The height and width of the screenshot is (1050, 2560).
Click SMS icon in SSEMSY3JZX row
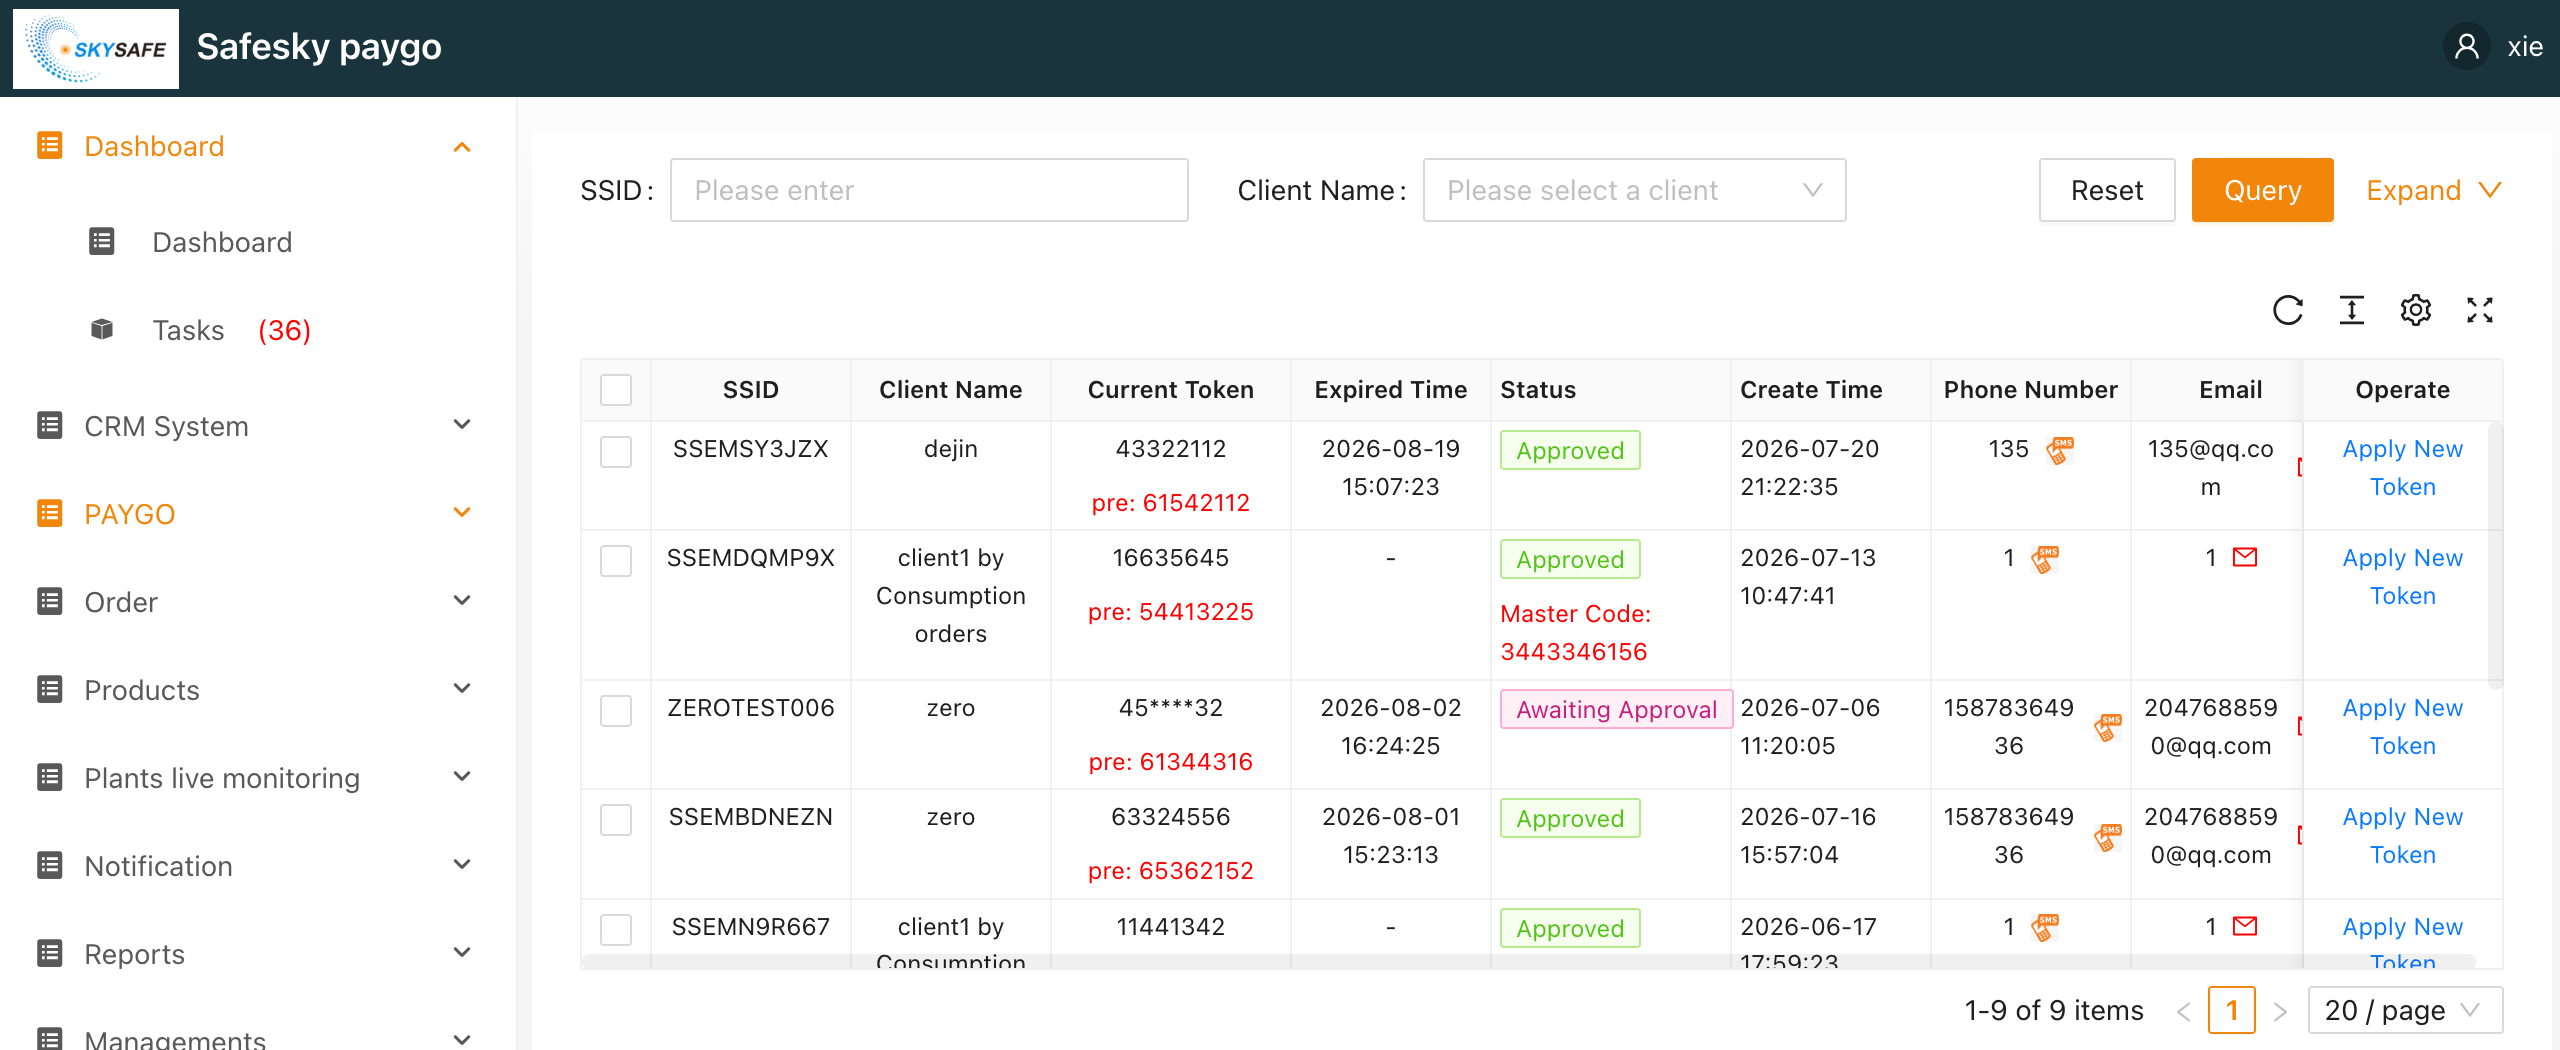(x=2059, y=450)
